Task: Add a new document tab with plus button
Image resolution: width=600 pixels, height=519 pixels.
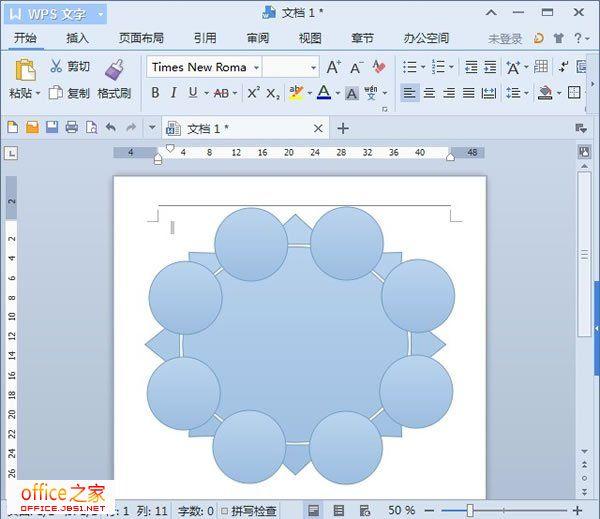Action: tap(343, 128)
